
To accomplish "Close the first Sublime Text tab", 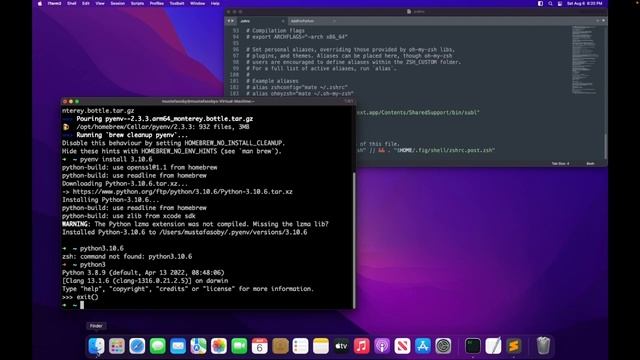I will click(x=283, y=21).
